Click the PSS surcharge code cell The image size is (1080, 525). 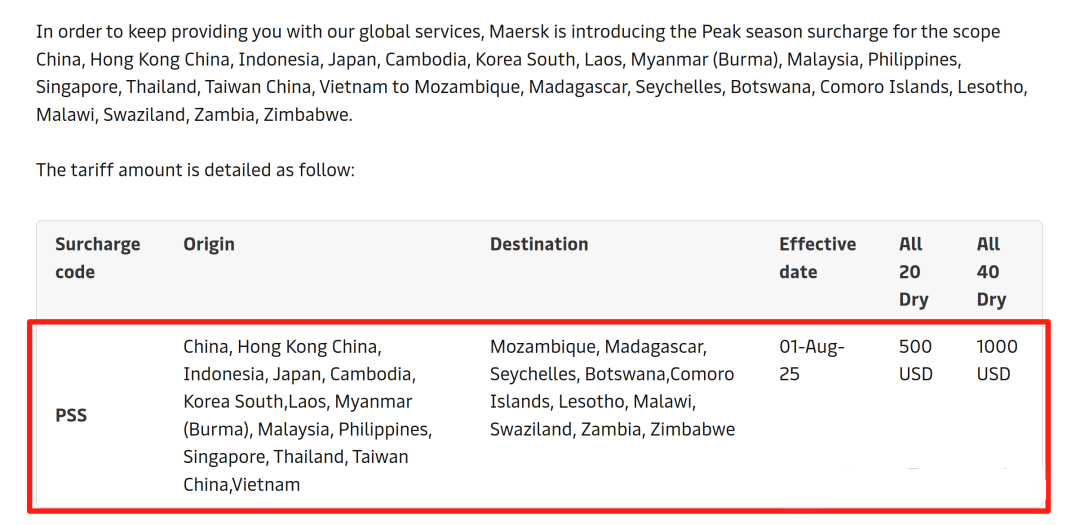click(x=71, y=416)
